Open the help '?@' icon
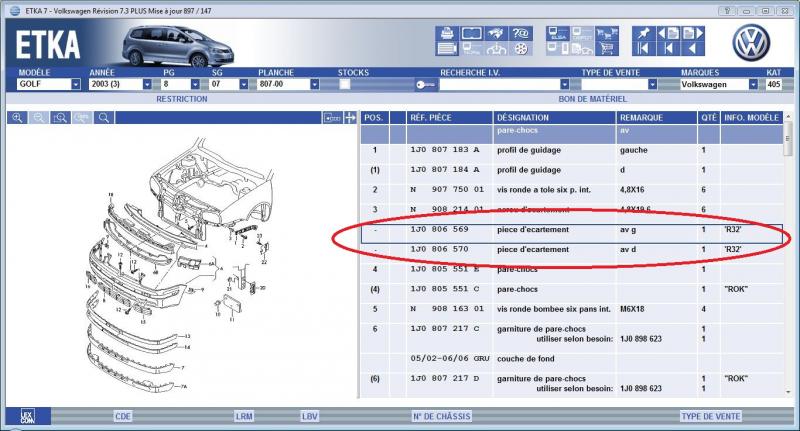This screenshot has height=431, width=800. 520,33
